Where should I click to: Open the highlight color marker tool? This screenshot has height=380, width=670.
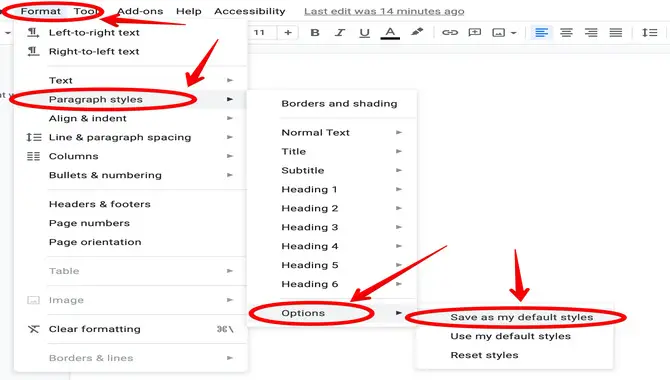pos(417,32)
